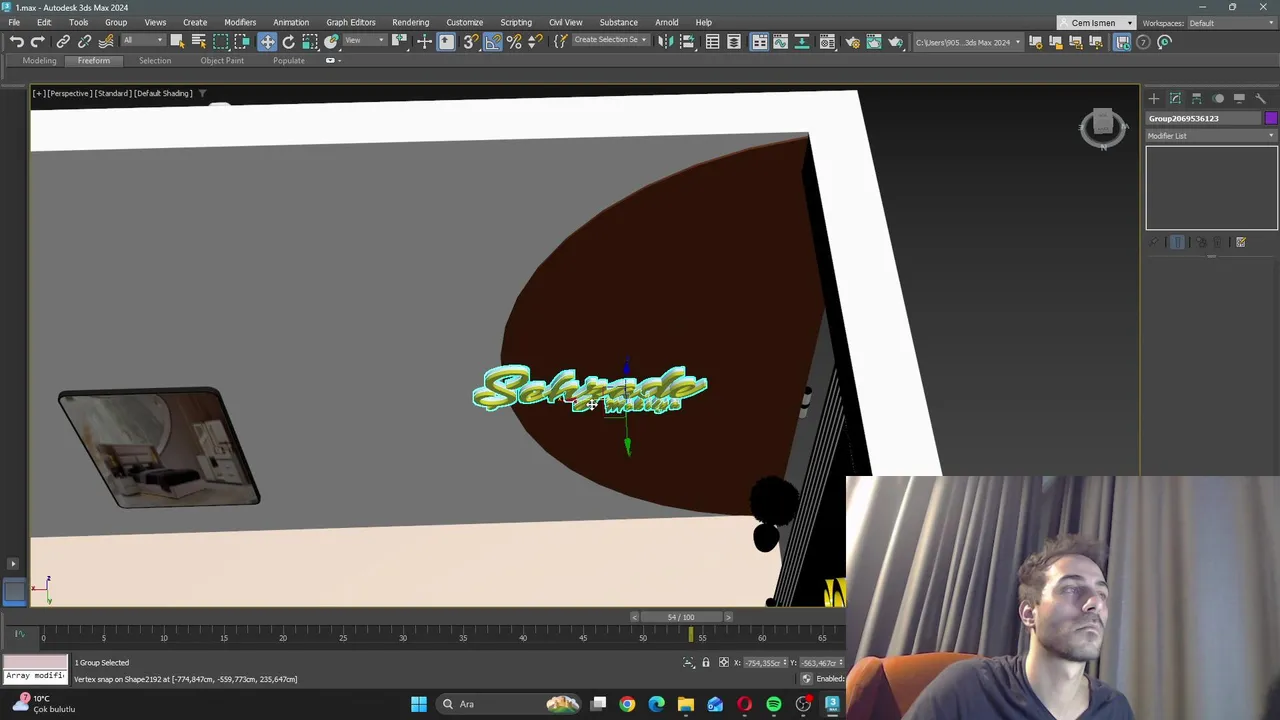The image size is (1280, 720).
Task: Open Schematic View from toolbar
Action: 801,41
